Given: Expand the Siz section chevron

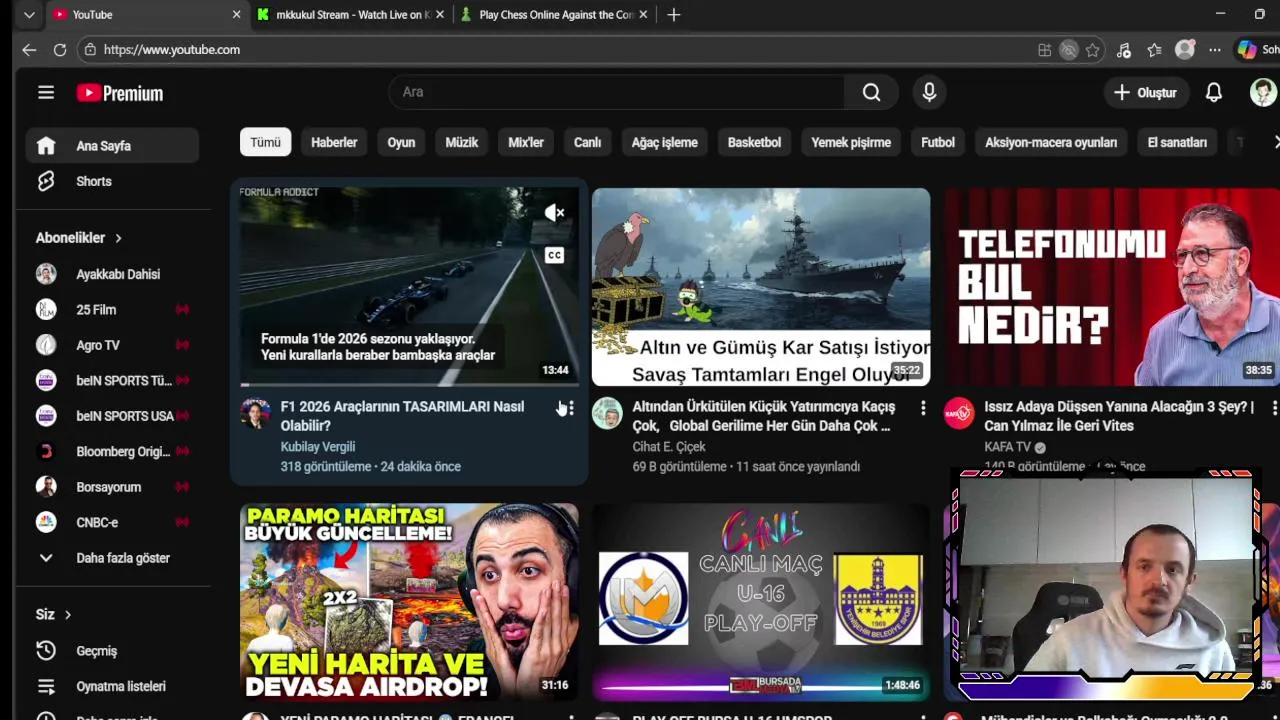Looking at the screenshot, I should 68,615.
